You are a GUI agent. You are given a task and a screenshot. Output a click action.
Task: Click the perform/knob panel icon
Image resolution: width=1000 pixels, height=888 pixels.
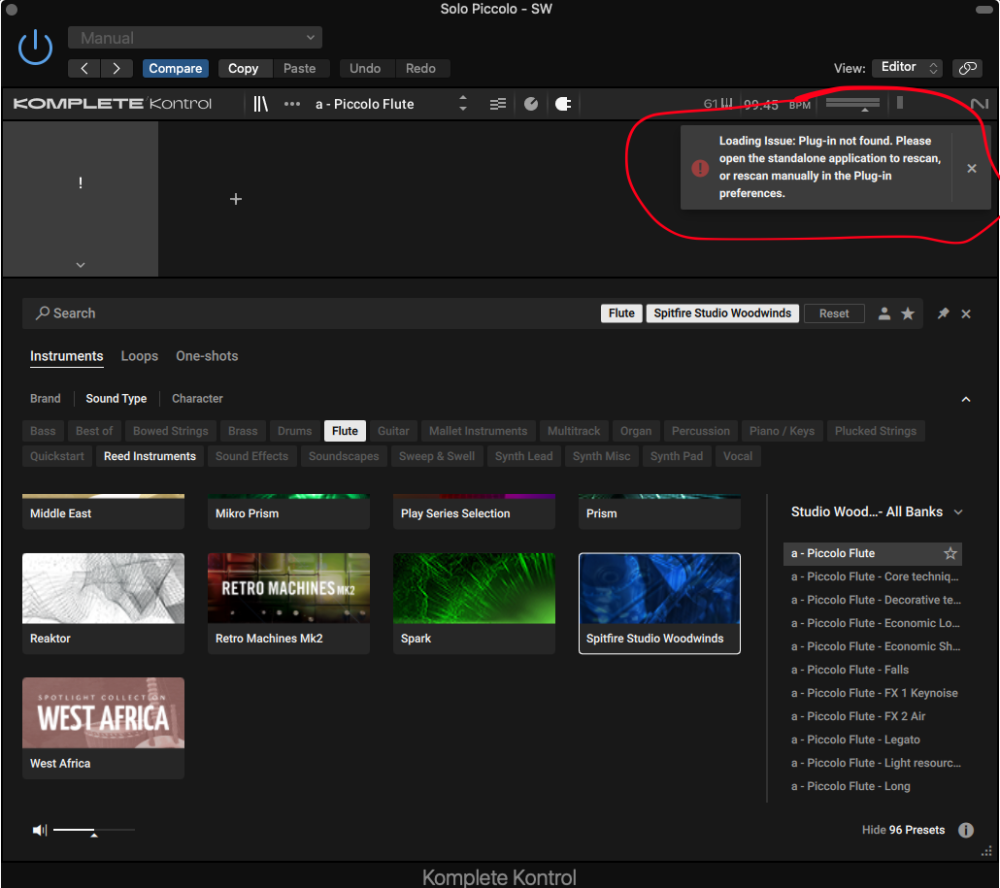point(531,103)
